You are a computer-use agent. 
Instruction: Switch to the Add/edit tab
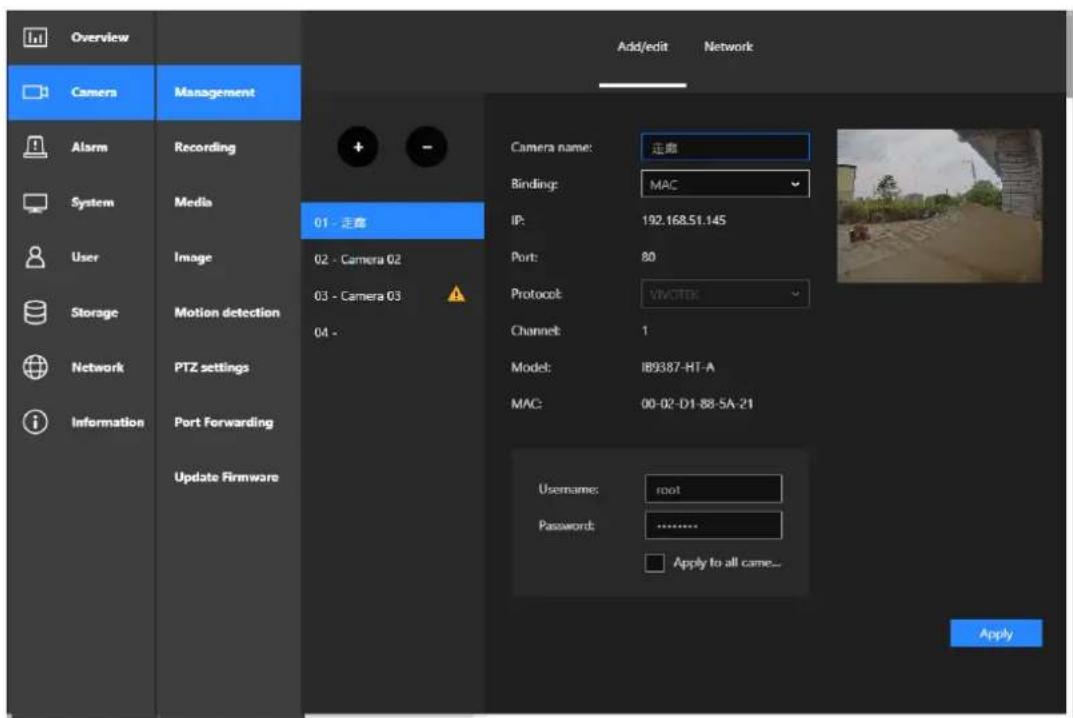click(x=642, y=47)
